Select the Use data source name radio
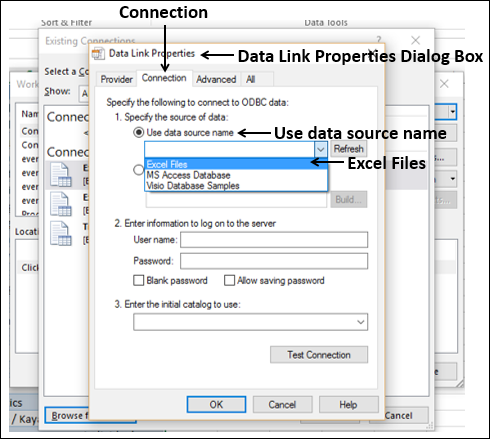Image resolution: width=490 pixels, height=439 pixels. (x=139, y=132)
